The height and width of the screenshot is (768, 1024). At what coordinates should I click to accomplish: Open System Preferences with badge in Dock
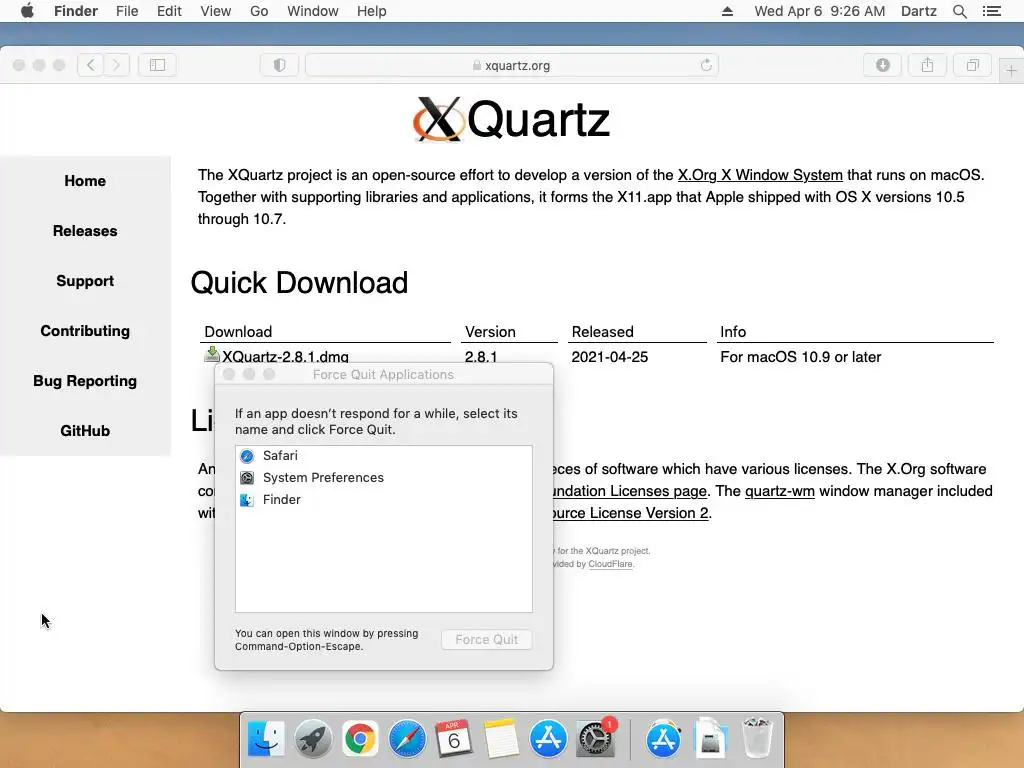coord(595,739)
